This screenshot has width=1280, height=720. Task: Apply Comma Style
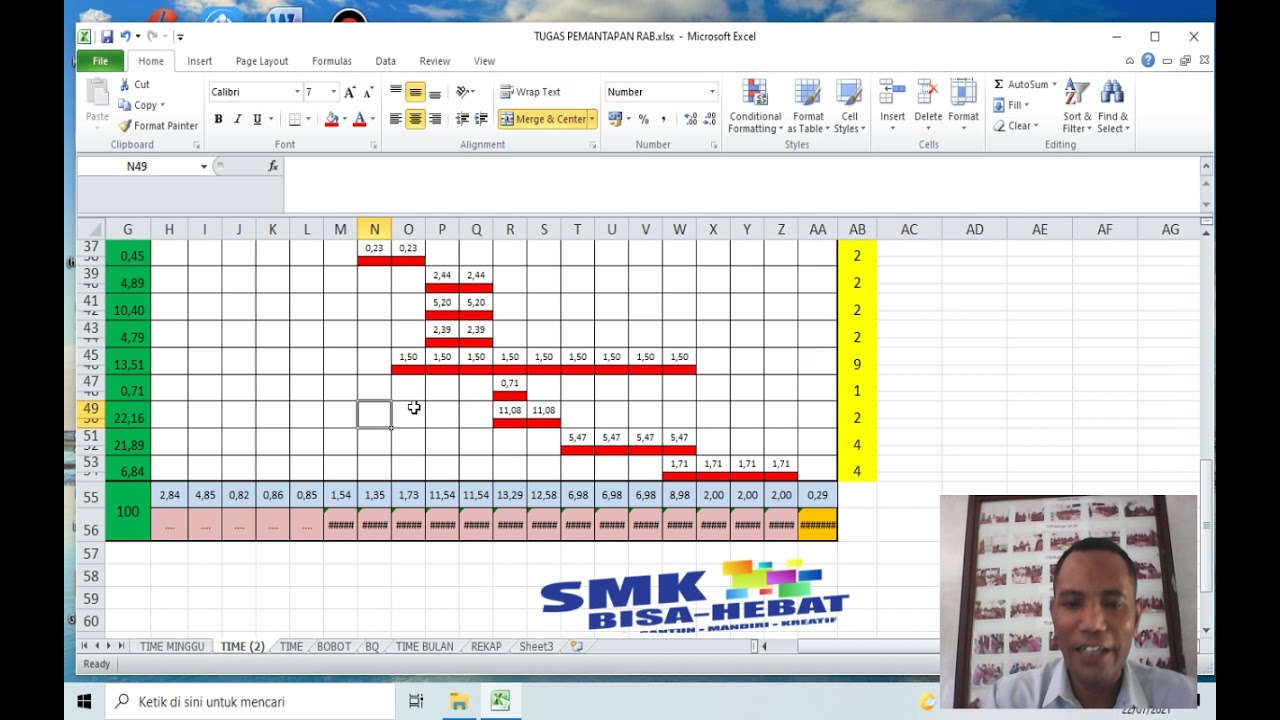point(663,119)
